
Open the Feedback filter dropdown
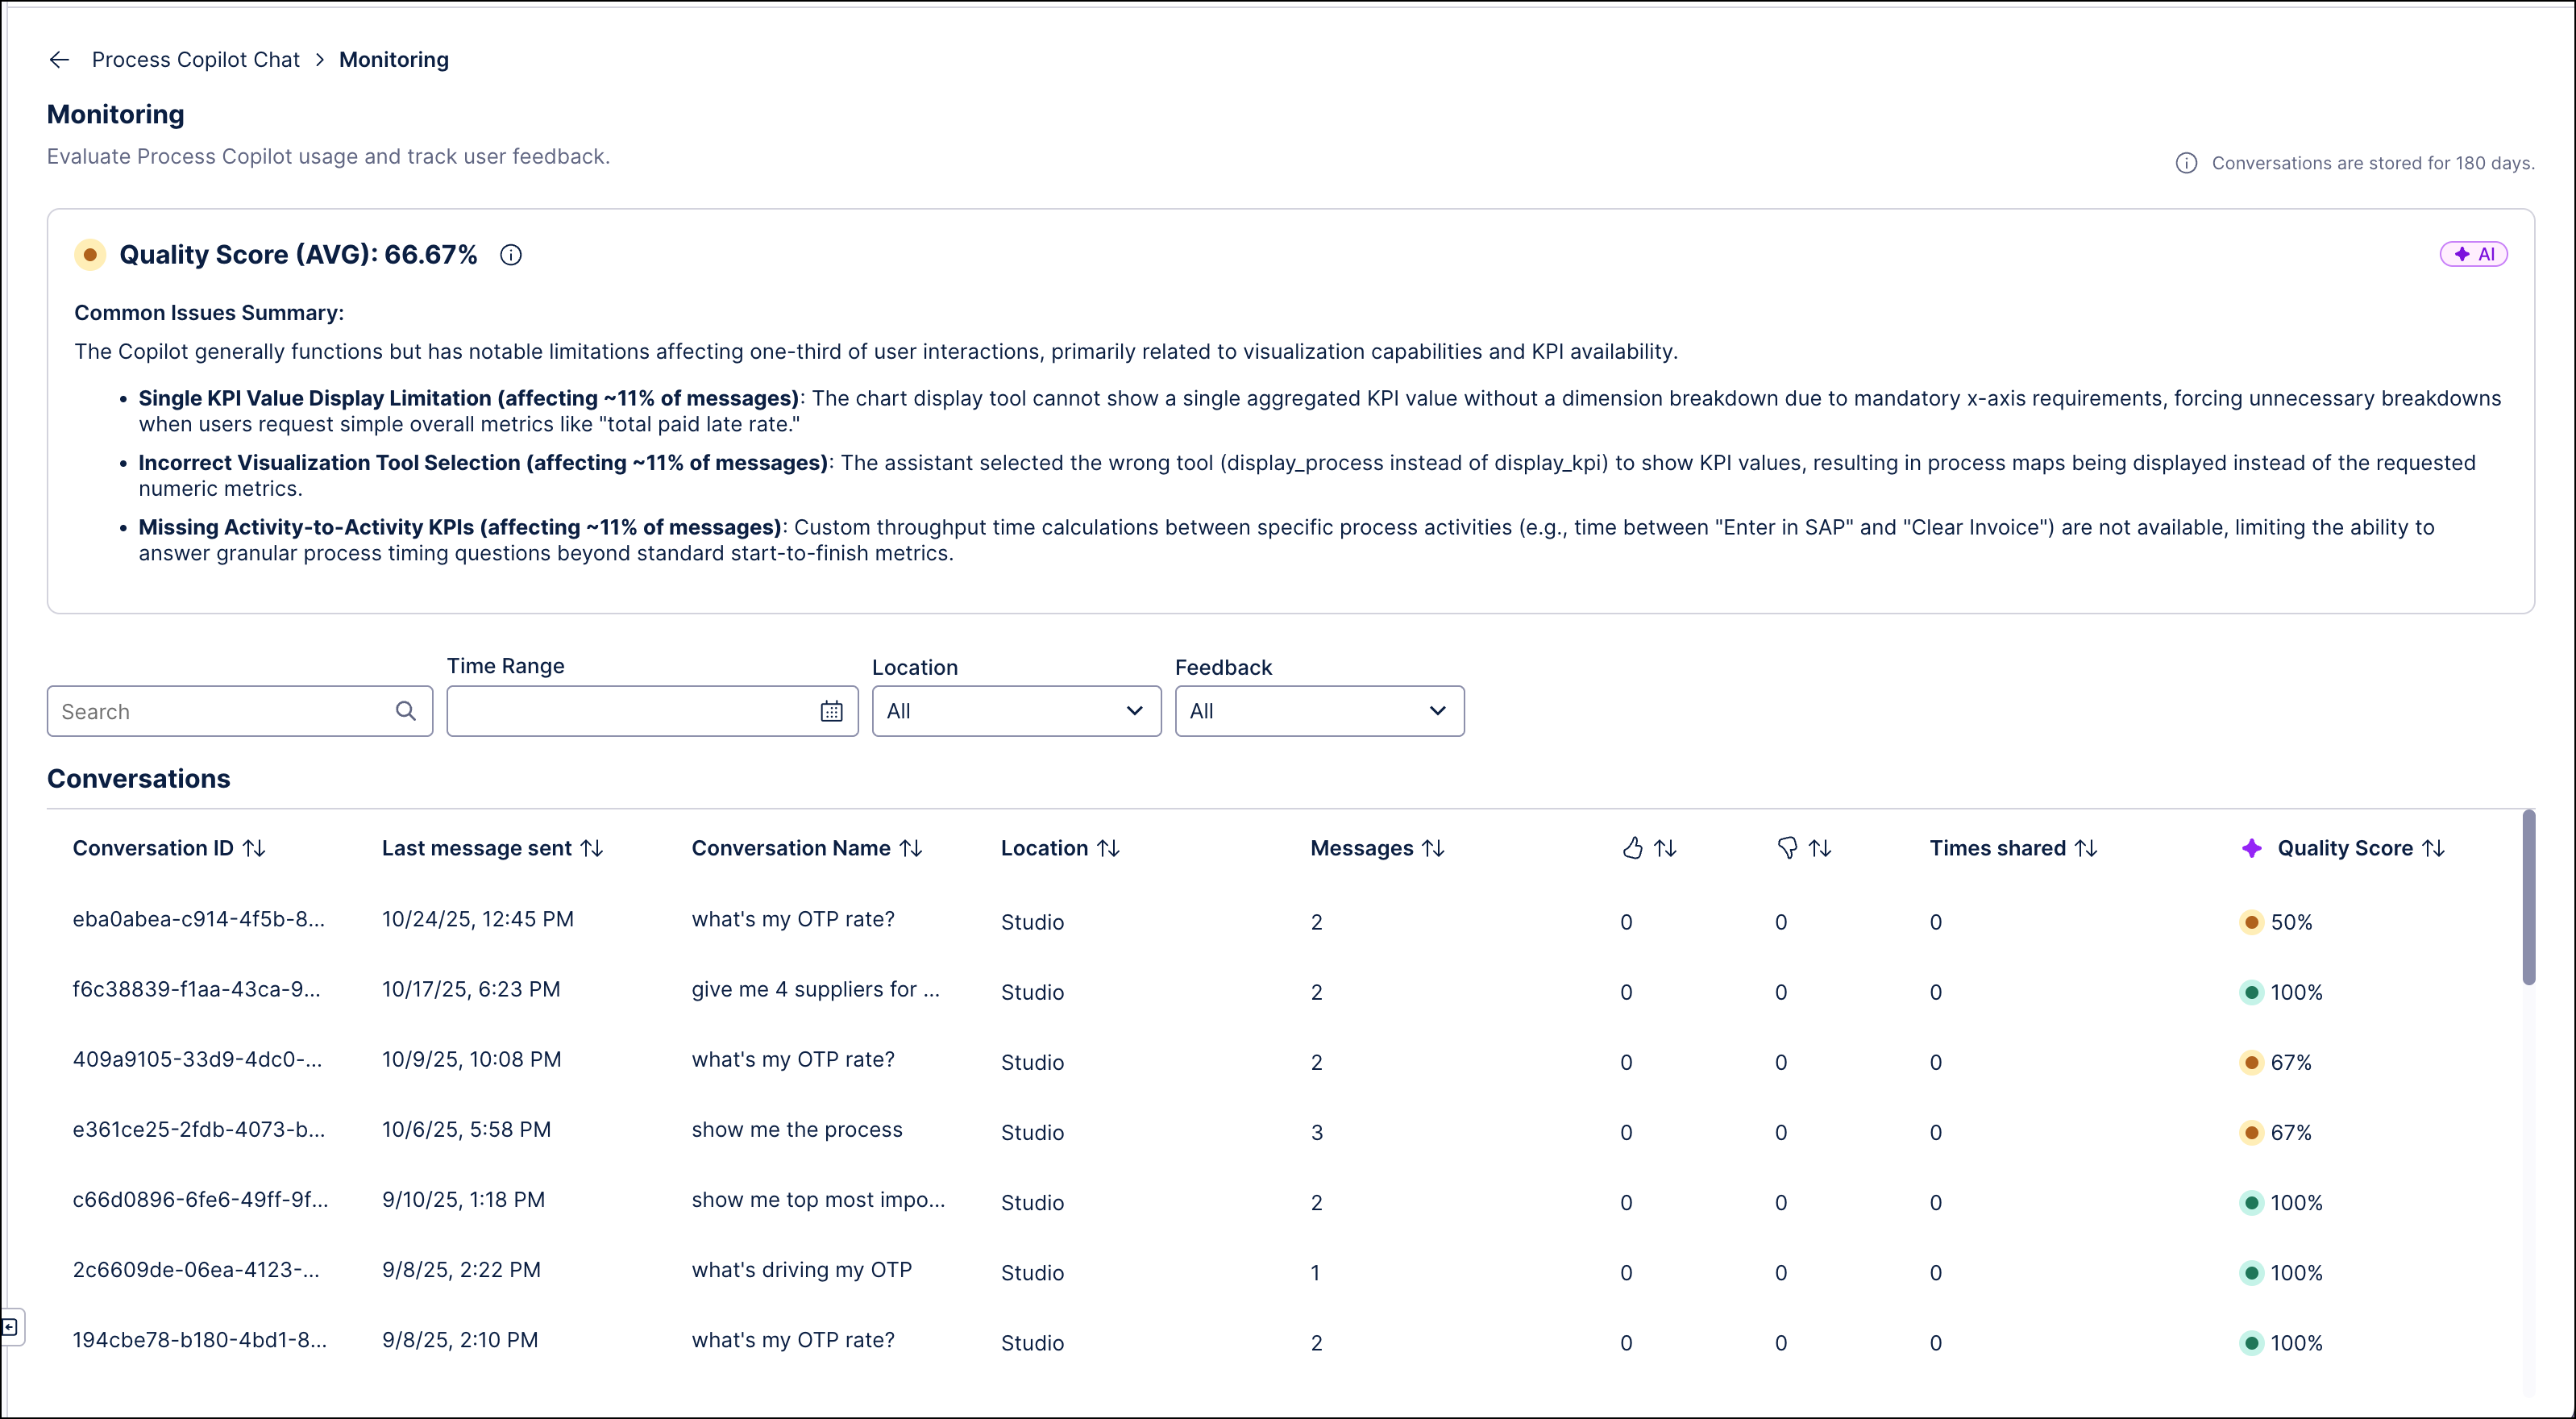(1318, 711)
